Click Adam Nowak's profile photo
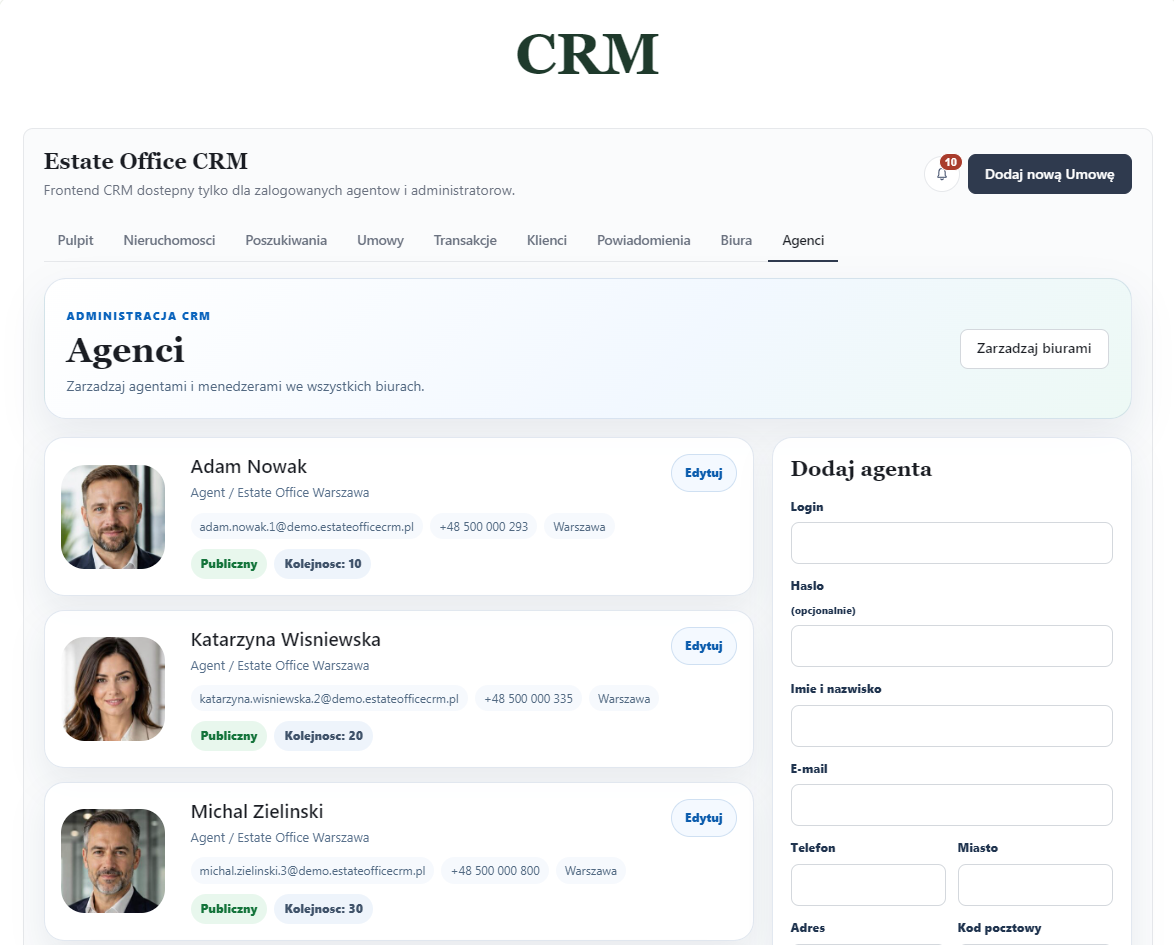Viewport: 1174px width, 945px height. (113, 517)
